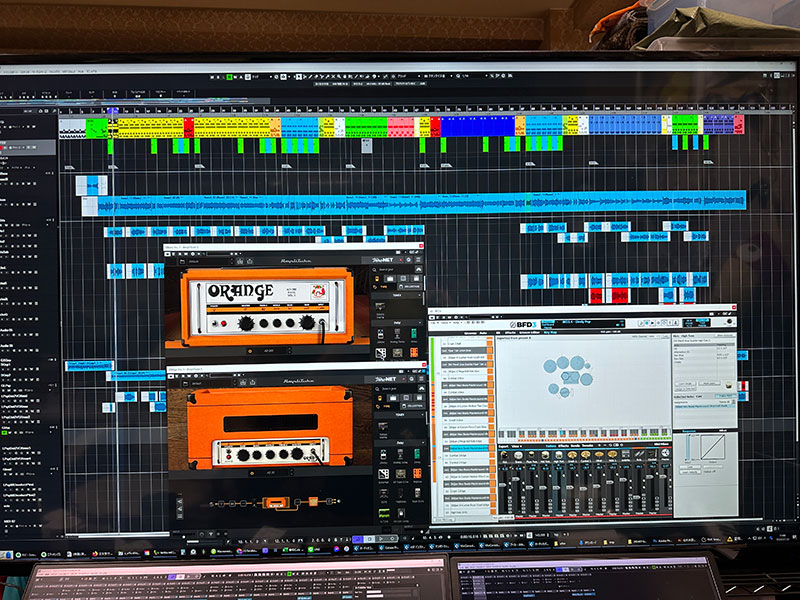800x600 pixels.
Task: Click leftmost large knob on upper Orange amp
Action: pos(246,323)
